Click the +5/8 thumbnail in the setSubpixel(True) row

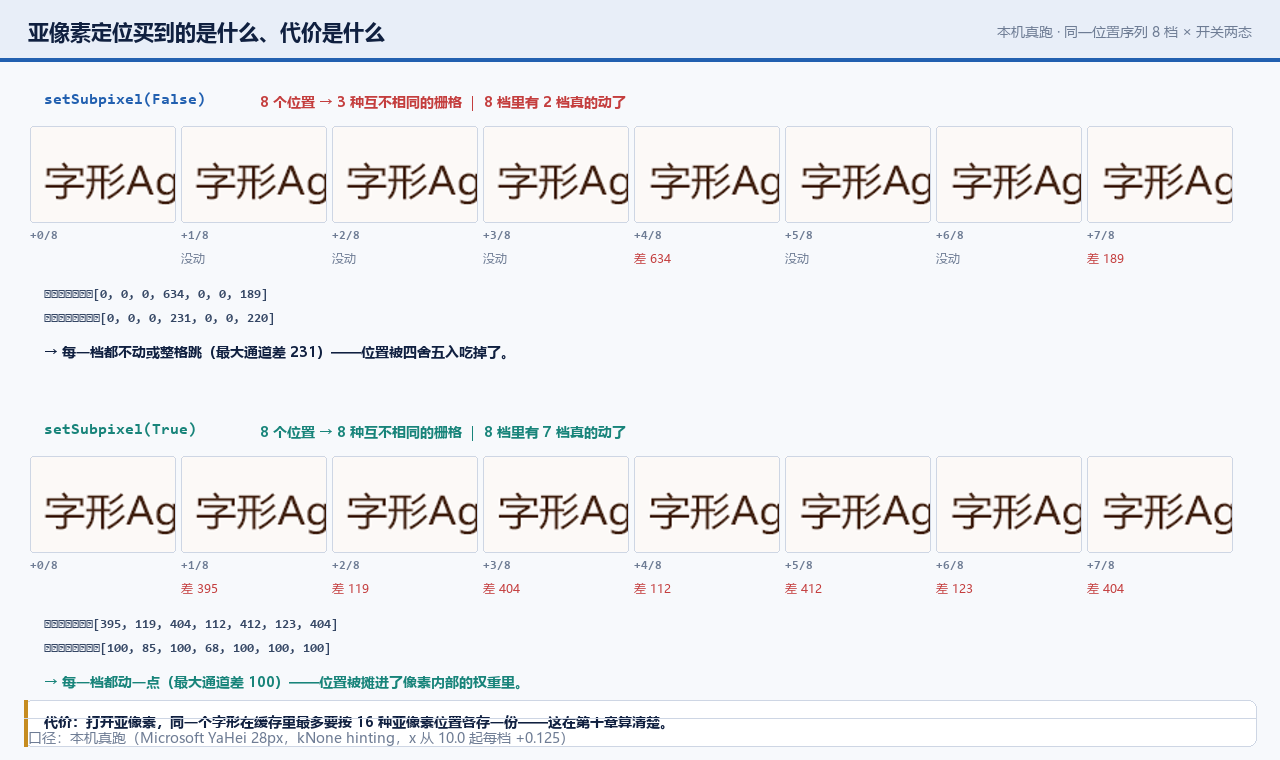click(858, 504)
